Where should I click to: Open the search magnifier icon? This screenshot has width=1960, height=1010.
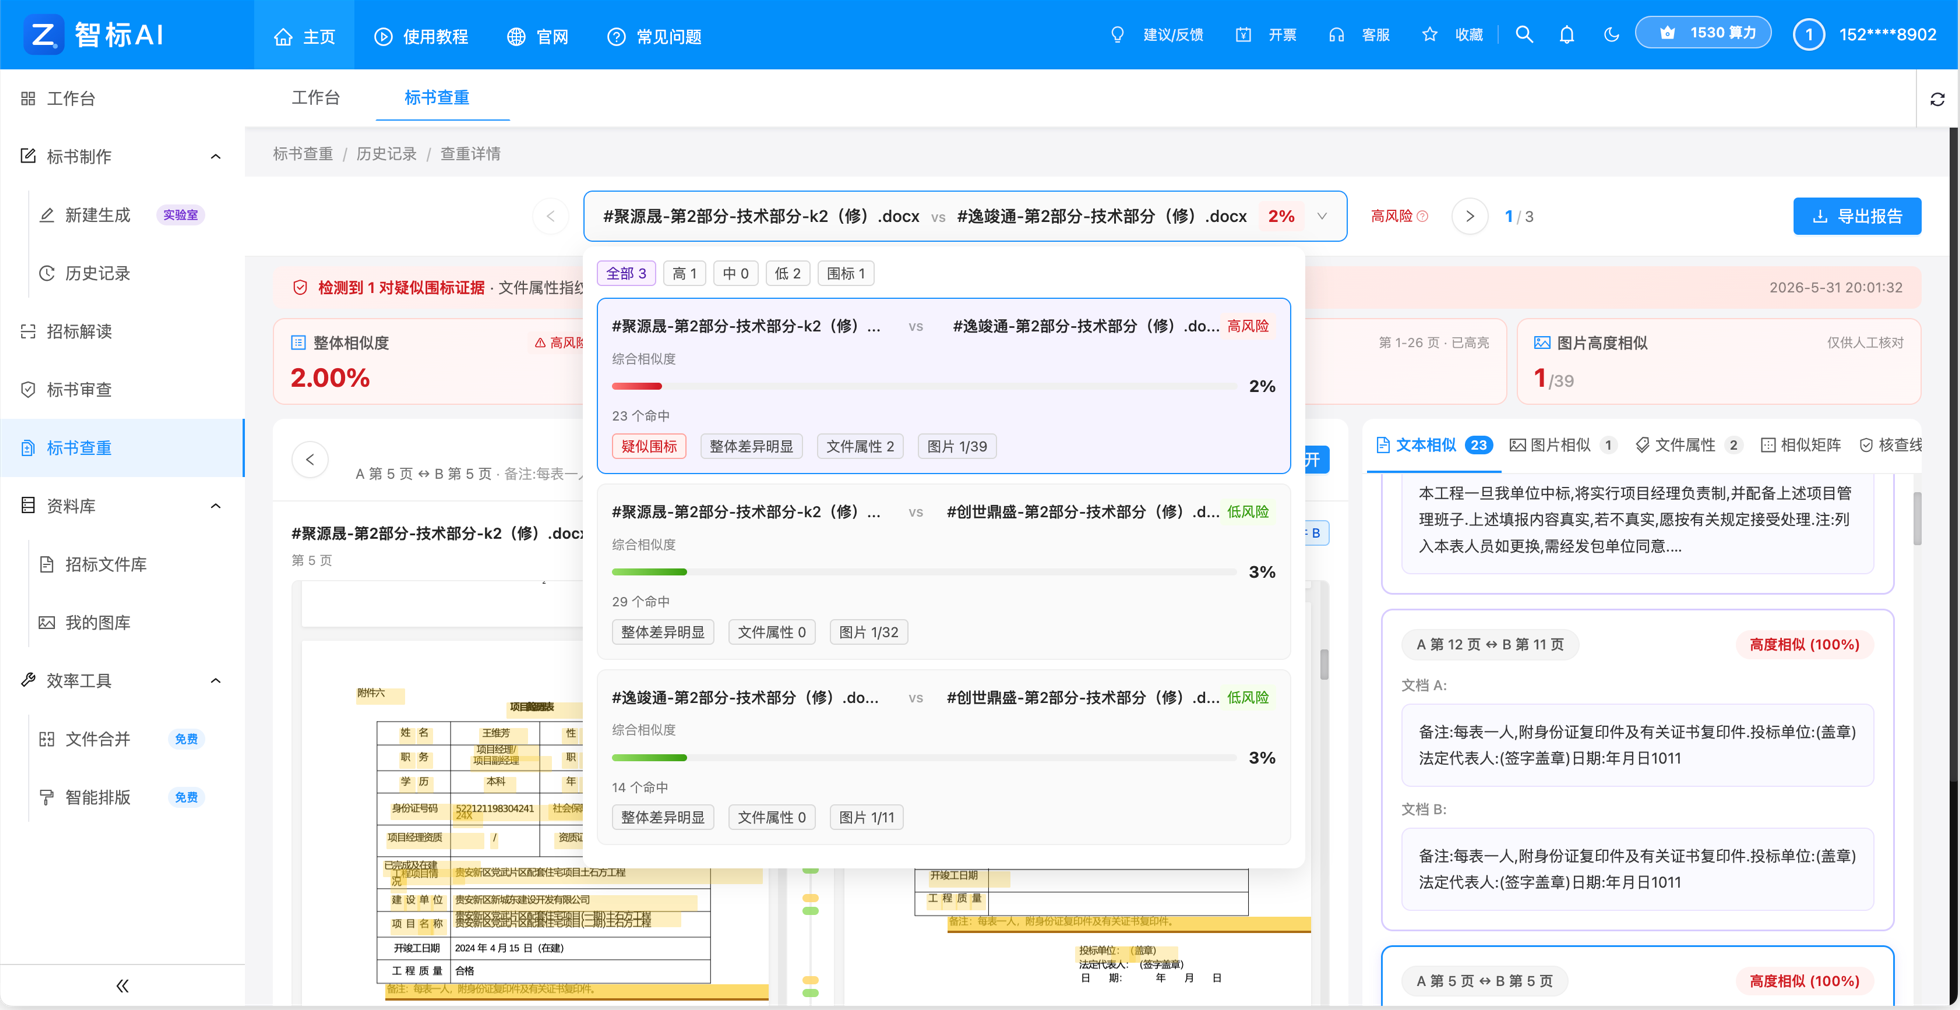[1524, 35]
